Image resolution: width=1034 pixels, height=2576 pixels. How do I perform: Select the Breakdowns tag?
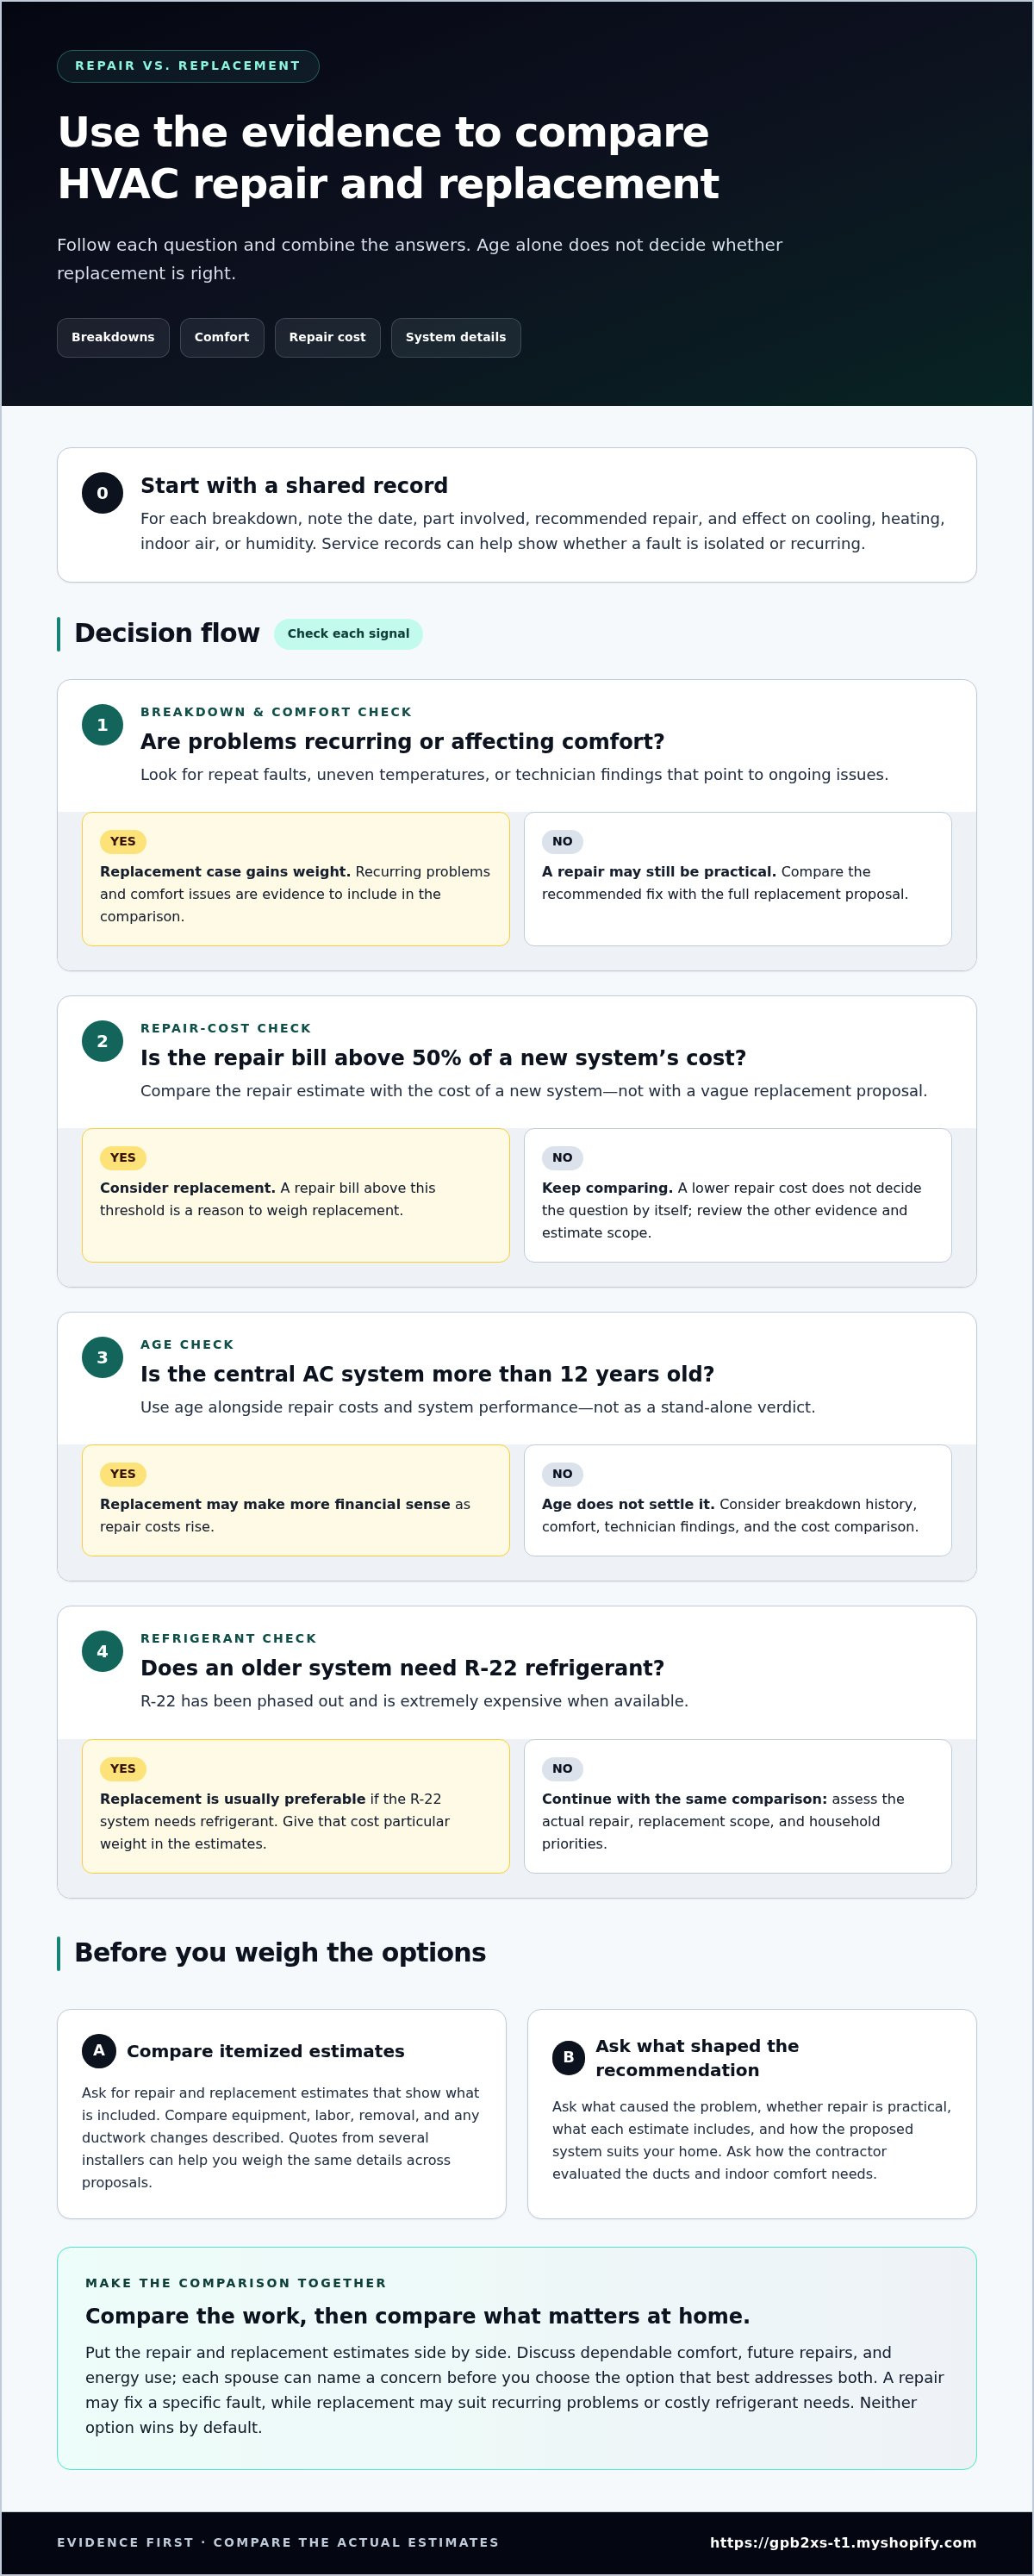click(x=113, y=337)
